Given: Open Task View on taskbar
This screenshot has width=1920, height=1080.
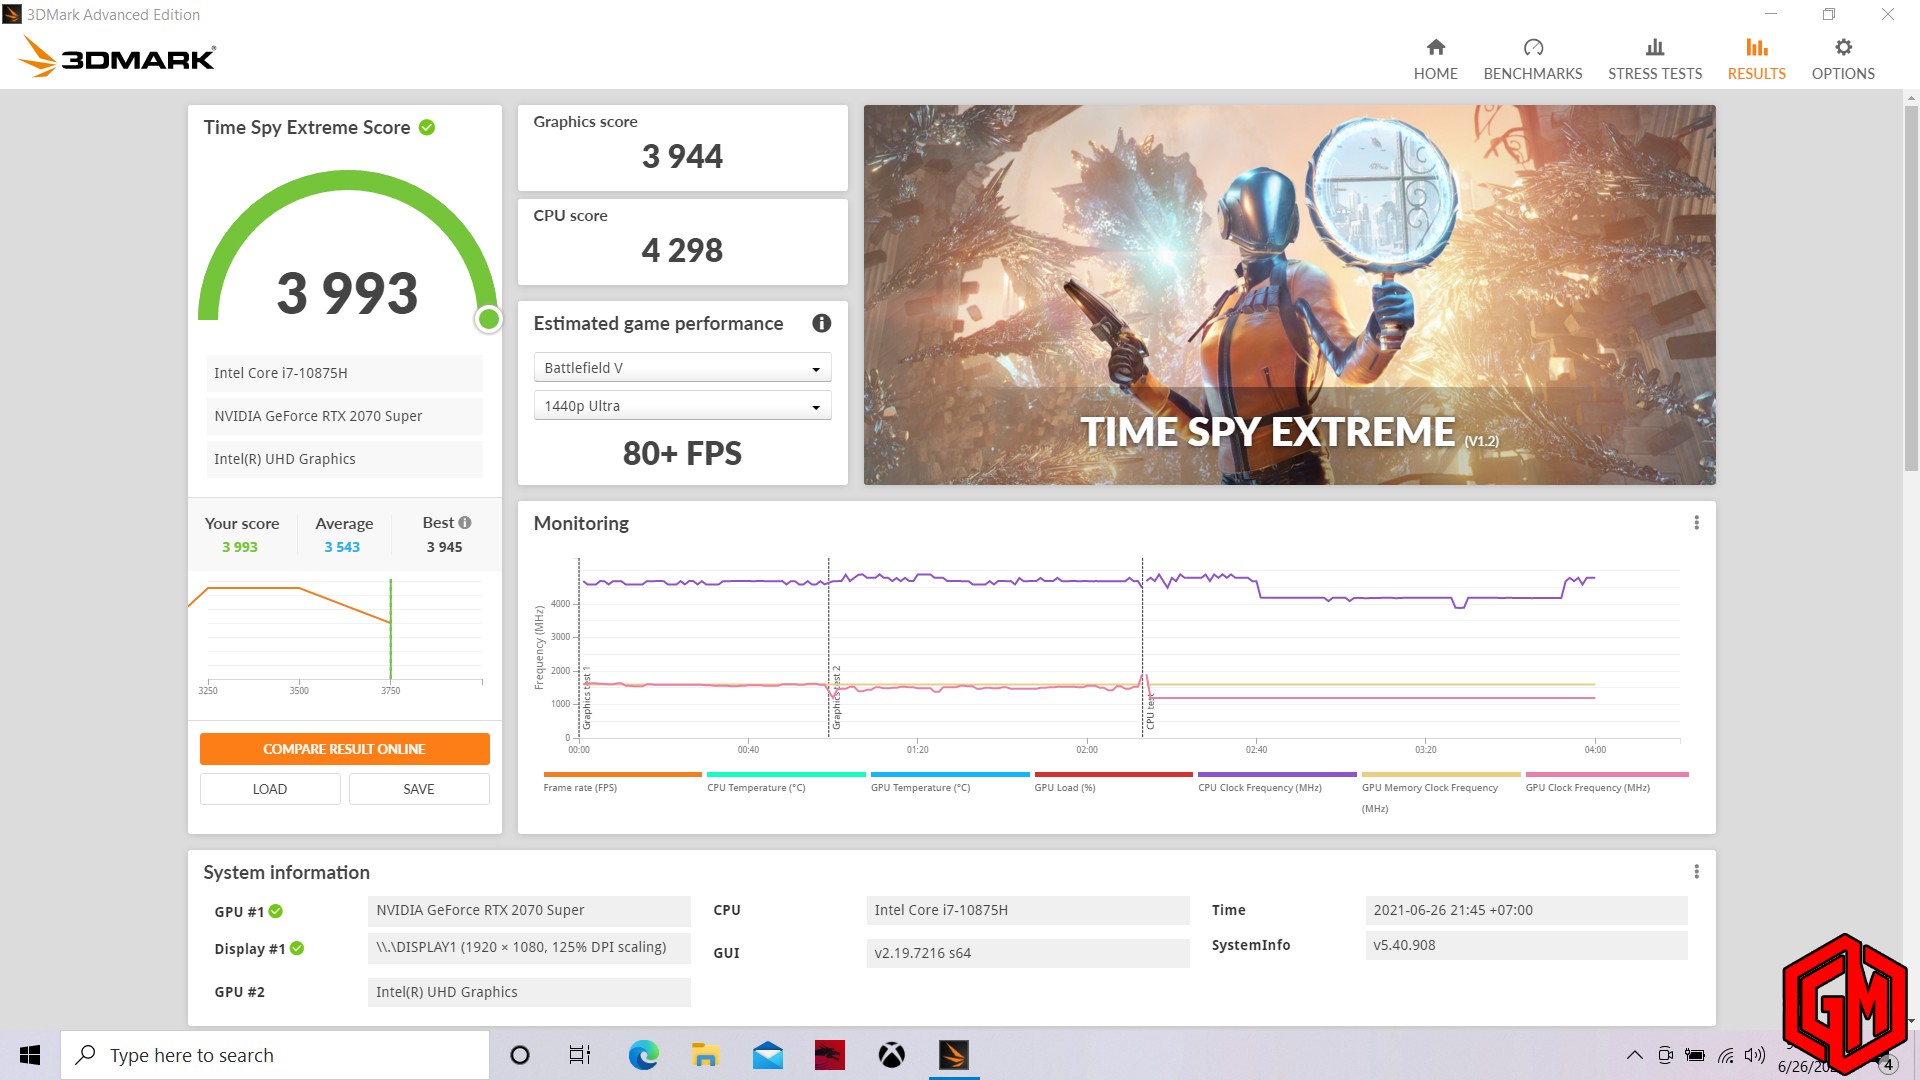Looking at the screenshot, I should pos(580,1055).
